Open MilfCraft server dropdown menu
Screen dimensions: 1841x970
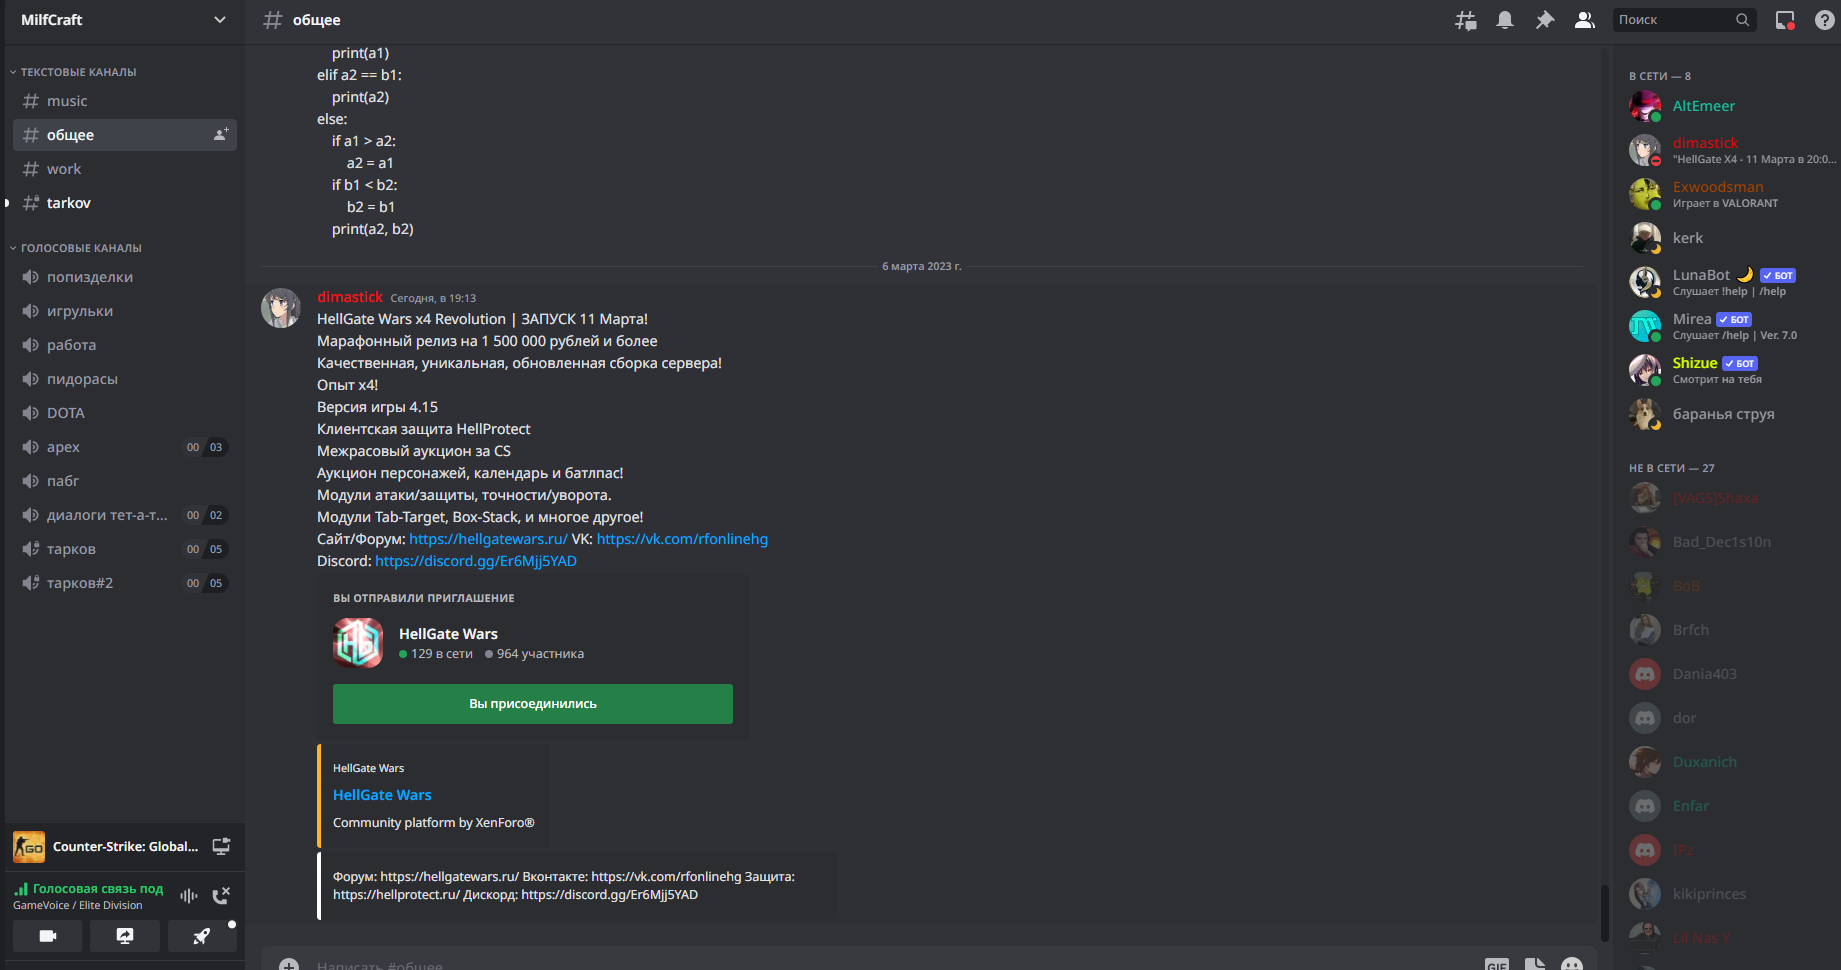coord(124,20)
